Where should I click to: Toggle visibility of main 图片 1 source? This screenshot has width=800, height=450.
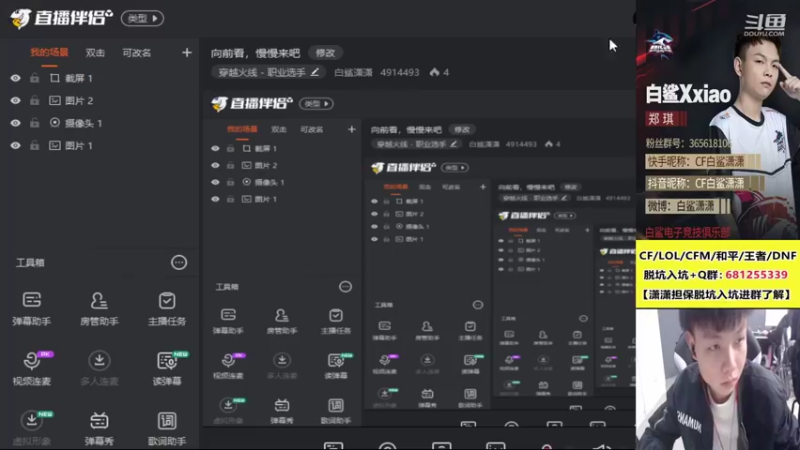point(16,145)
